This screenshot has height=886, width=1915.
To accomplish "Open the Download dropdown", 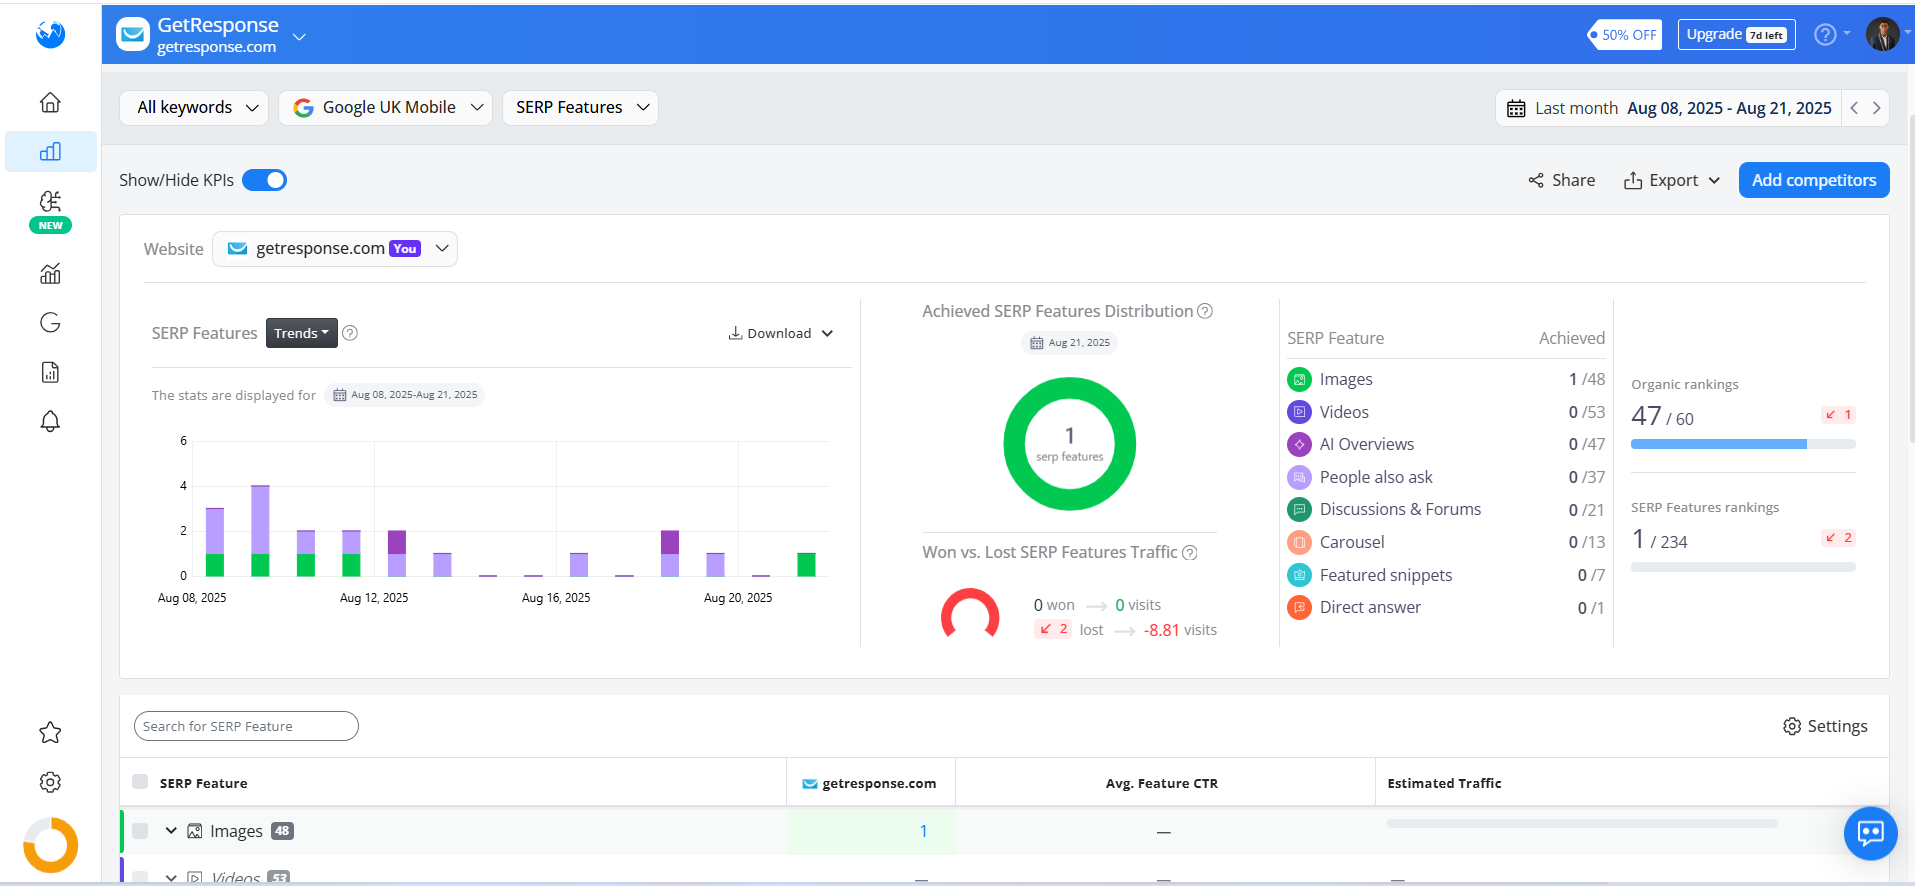I will [x=780, y=333].
